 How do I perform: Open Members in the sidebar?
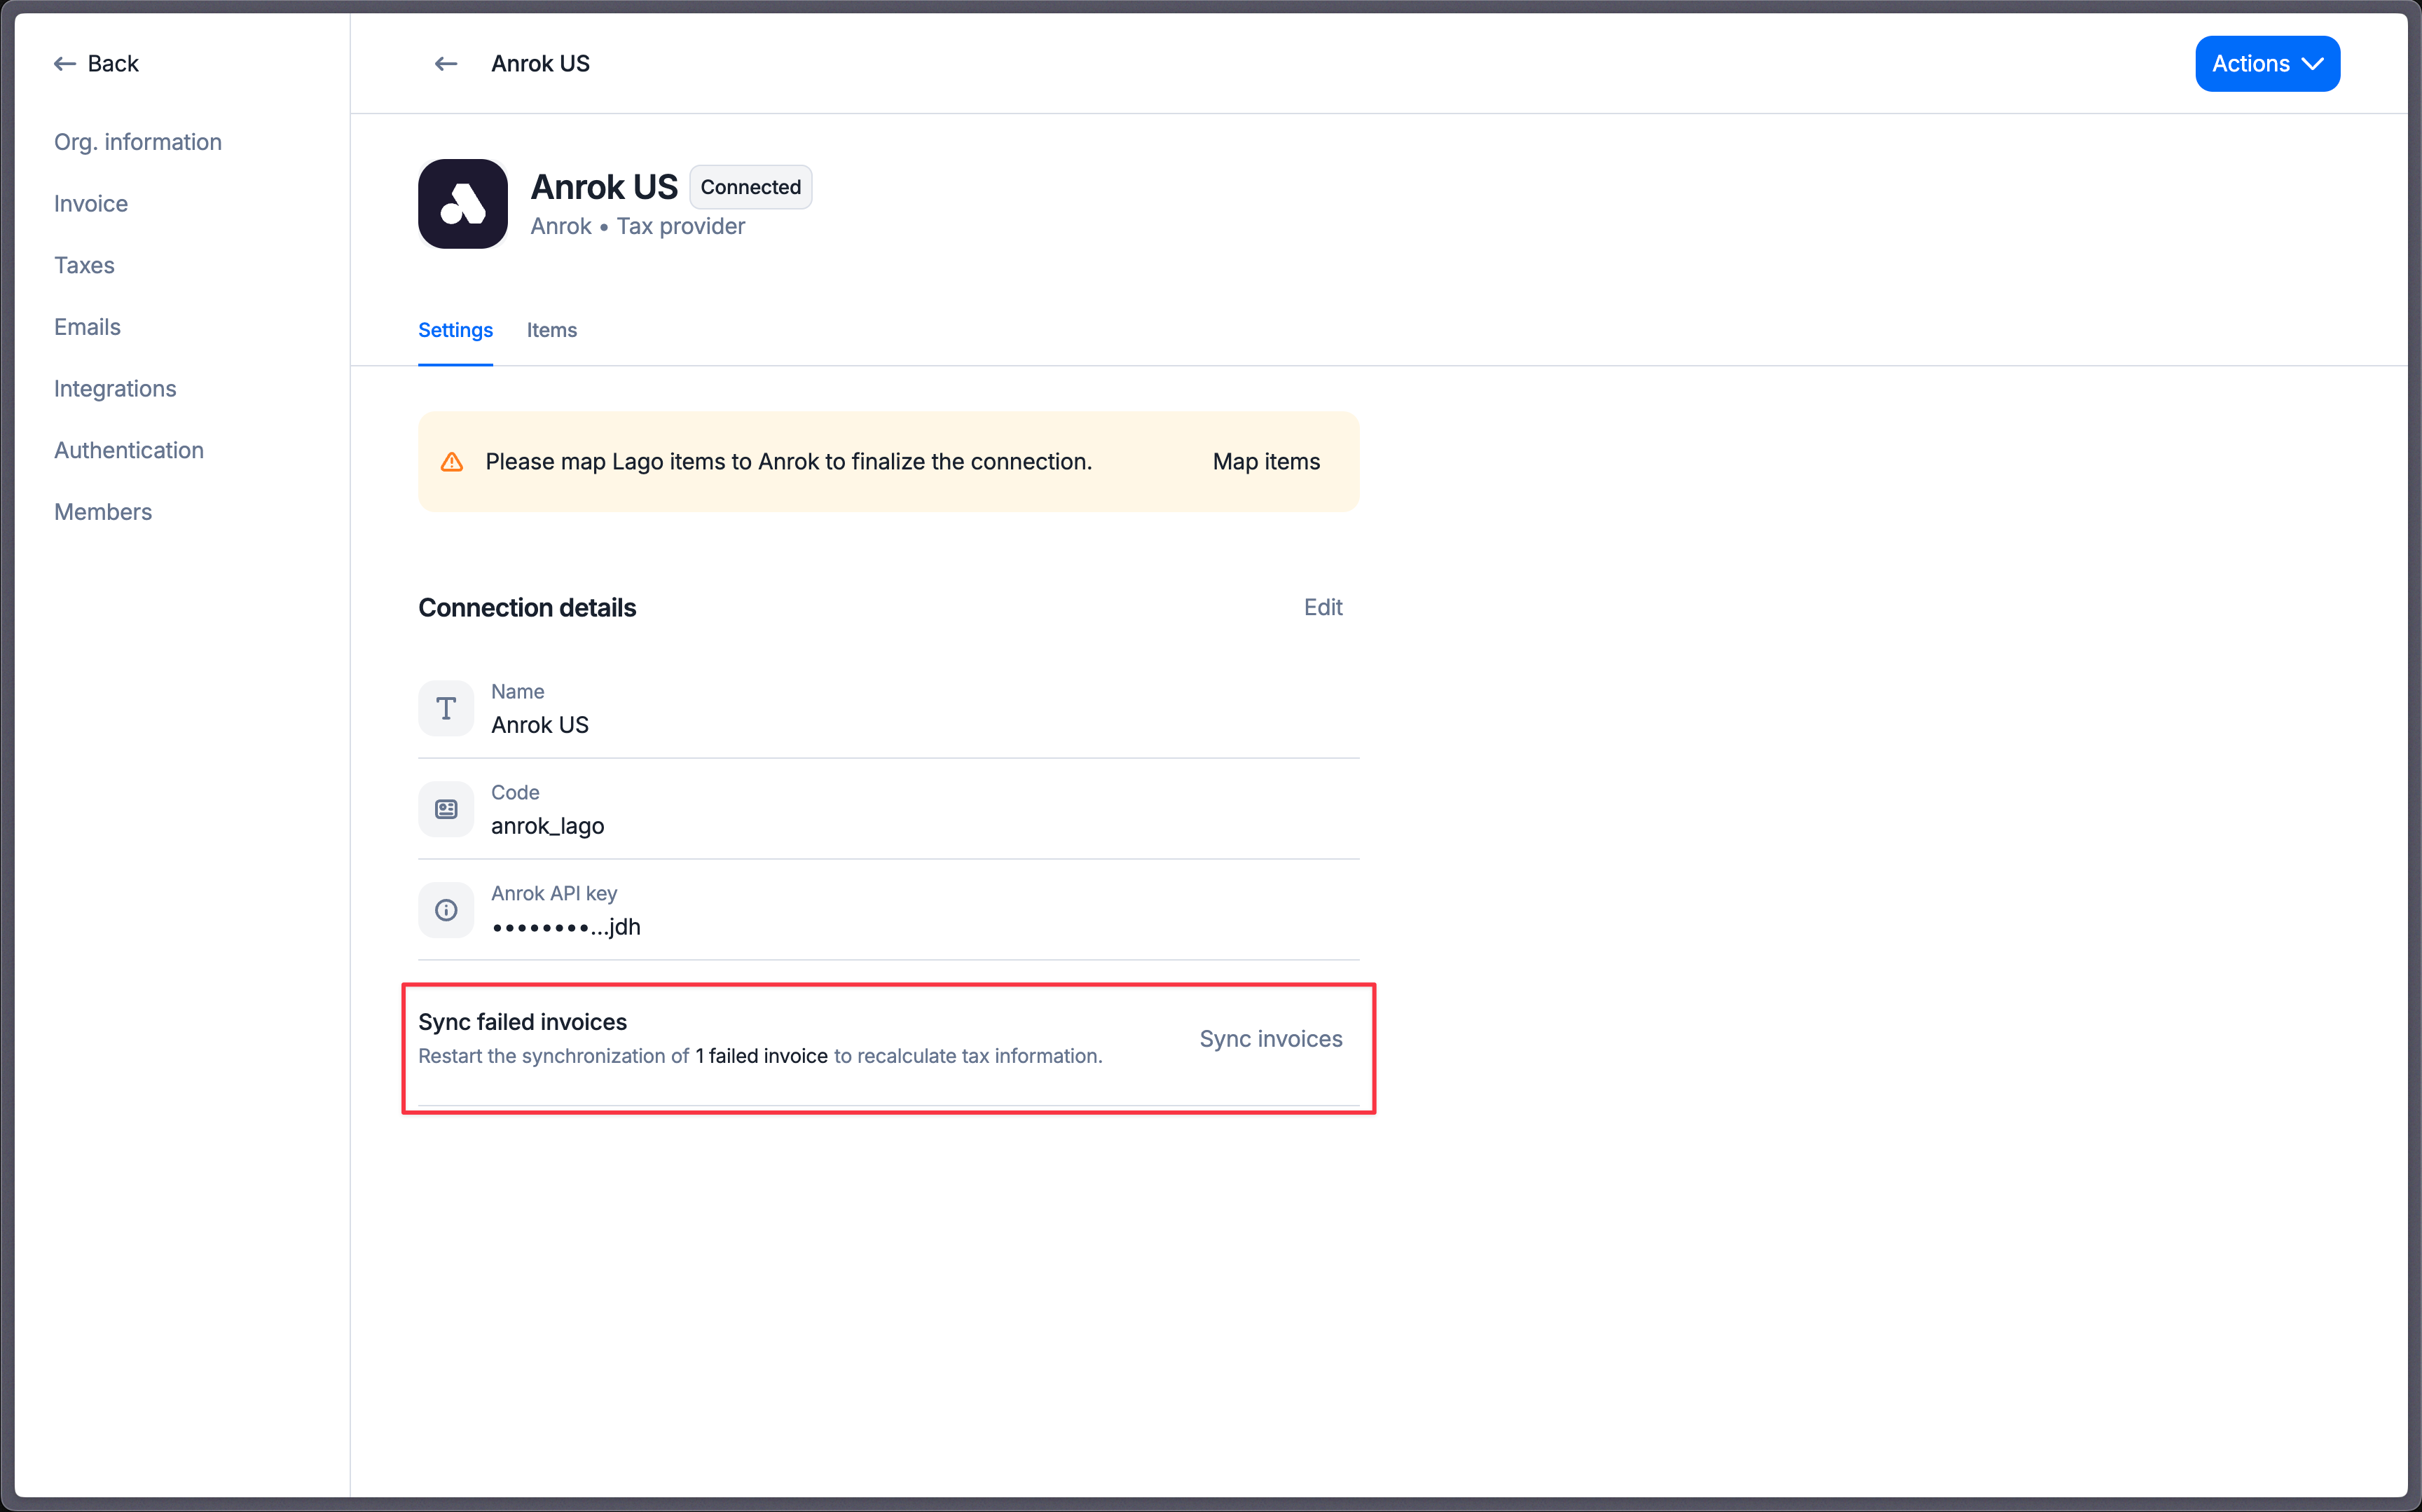(x=103, y=512)
